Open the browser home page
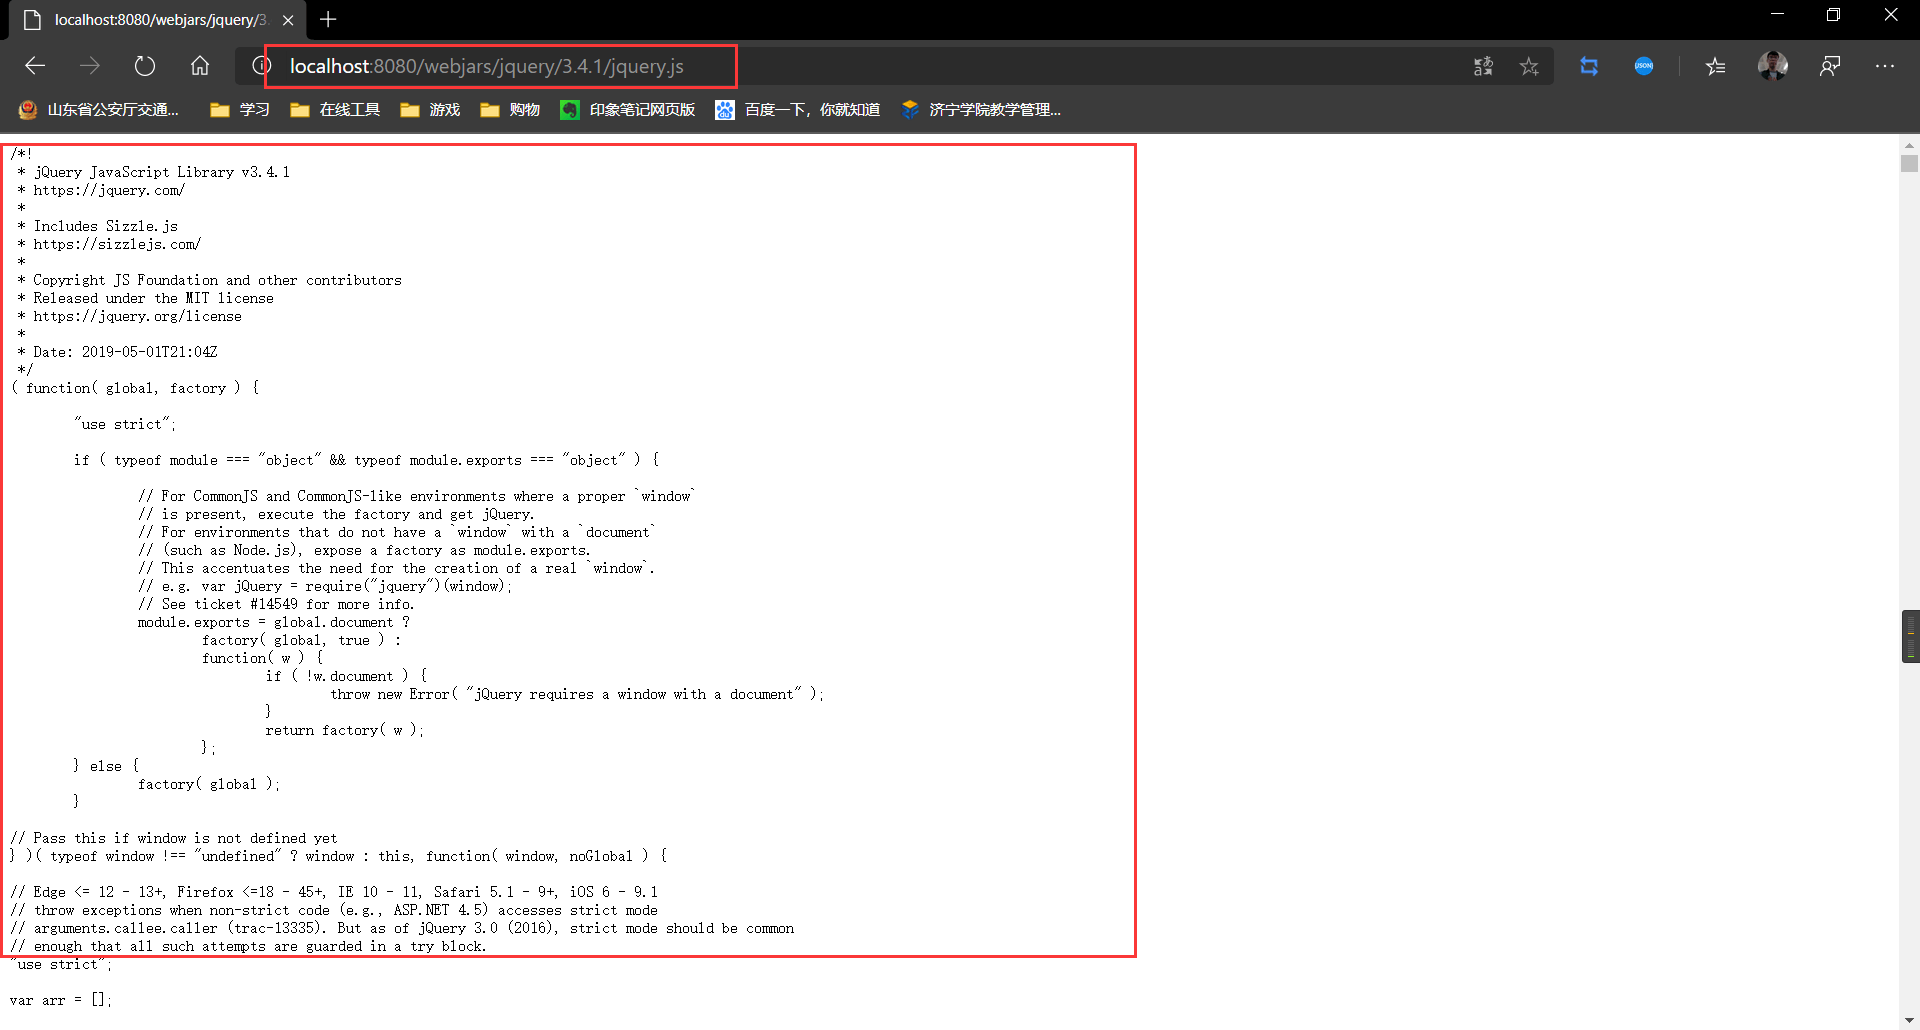 click(200, 66)
